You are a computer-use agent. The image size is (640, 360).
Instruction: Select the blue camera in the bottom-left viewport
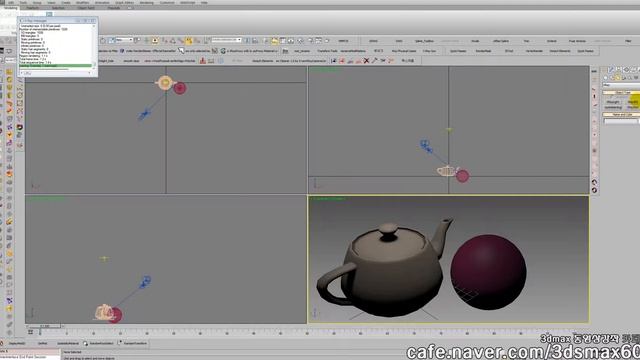(145, 282)
